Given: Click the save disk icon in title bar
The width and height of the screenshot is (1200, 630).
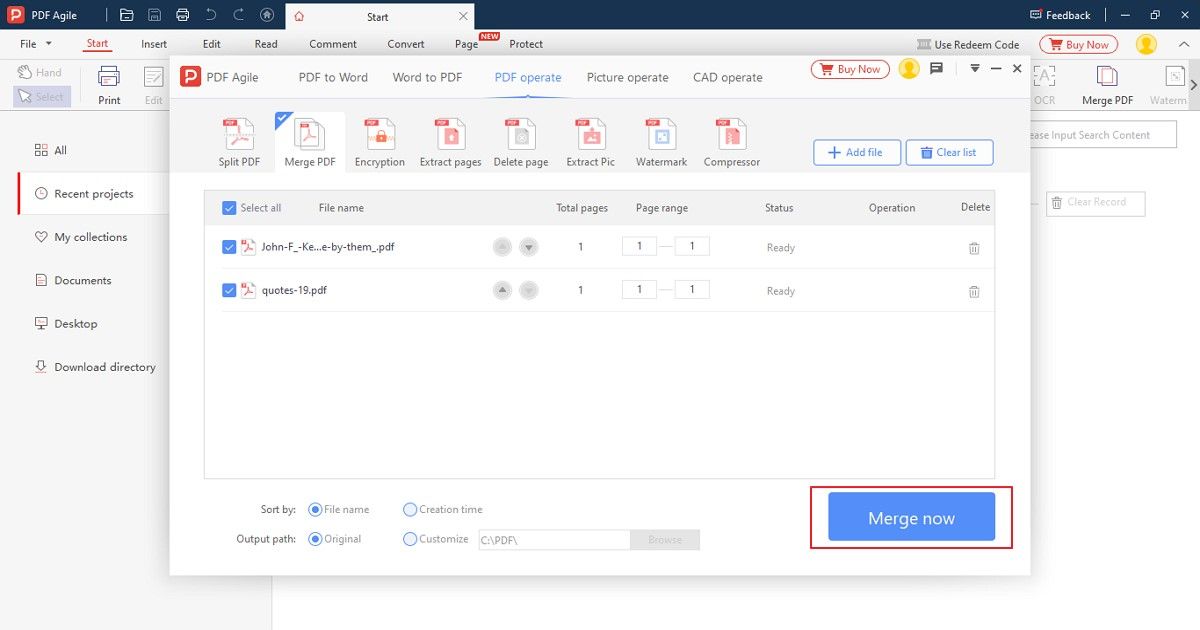Looking at the screenshot, I should (154, 15).
